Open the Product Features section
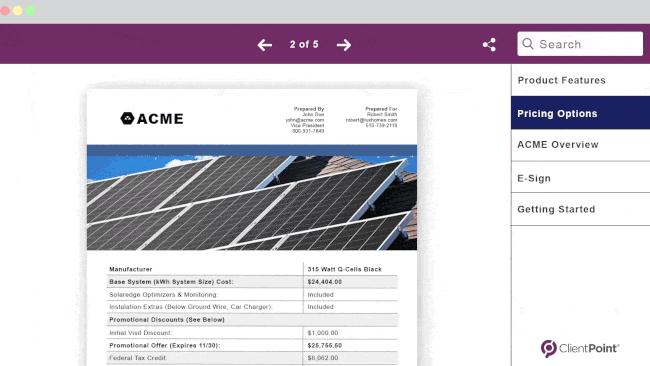Image resolution: width=650 pixels, height=366 pixels. [580, 80]
